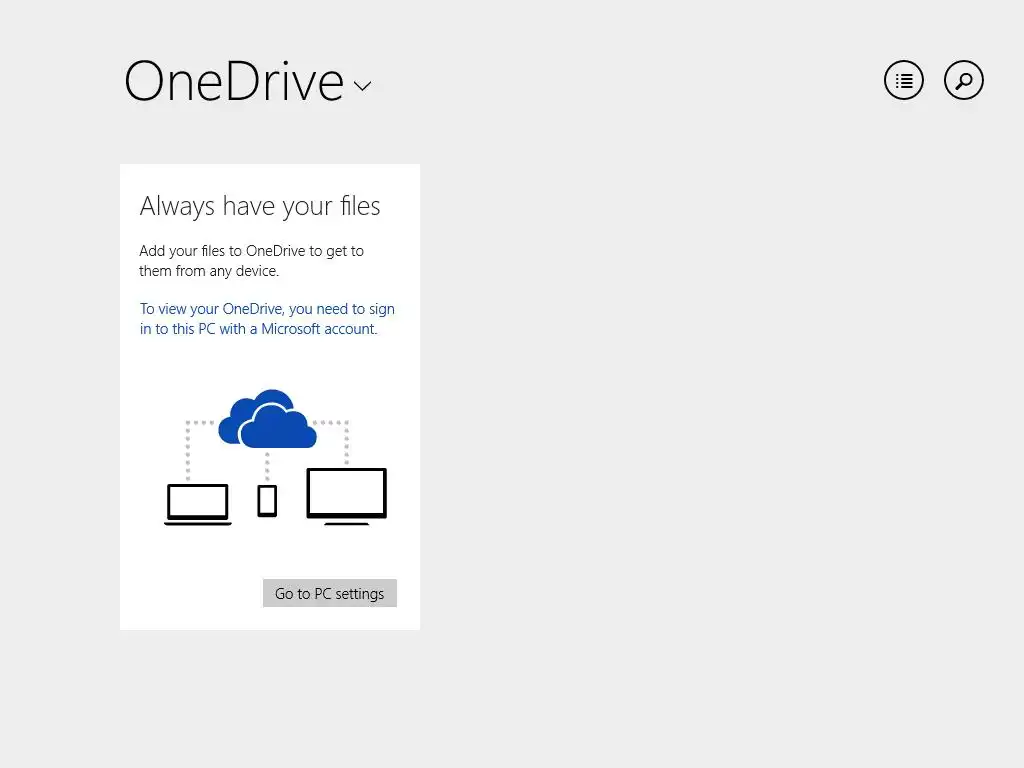Click the phone icon in the illustration
This screenshot has width=1024, height=768.
[x=267, y=501]
